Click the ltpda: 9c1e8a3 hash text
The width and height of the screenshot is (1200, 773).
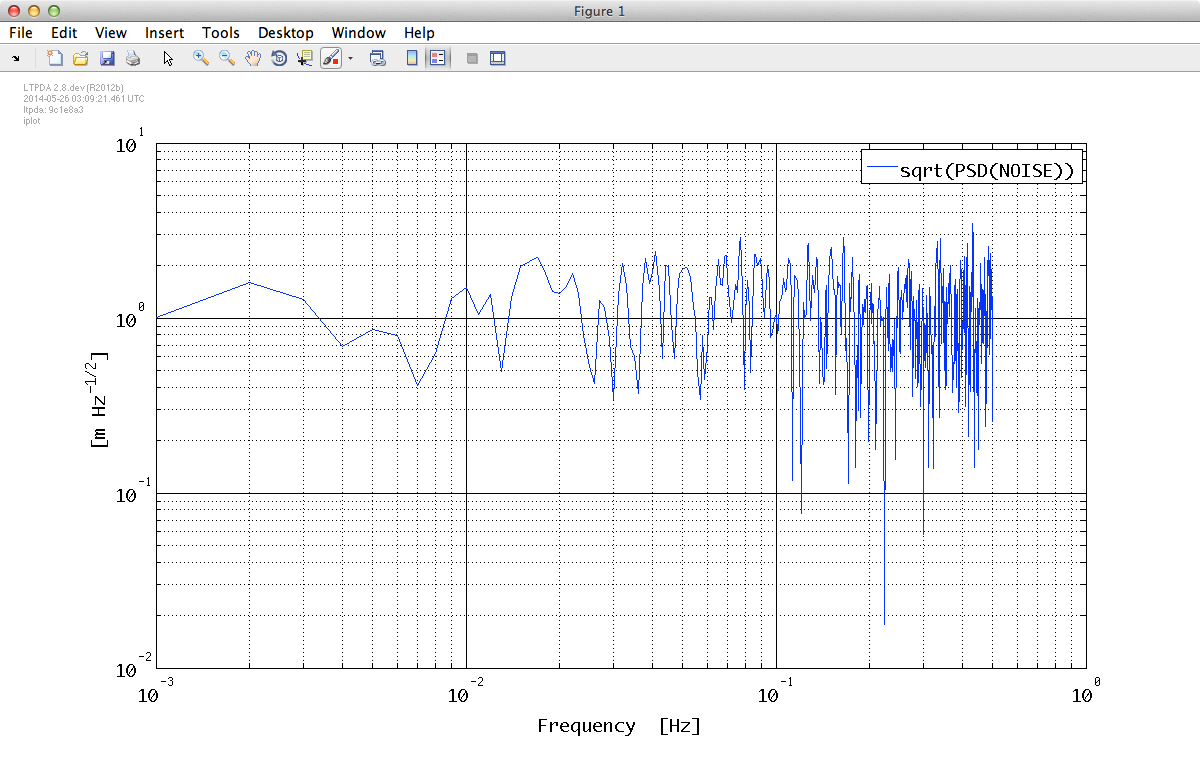[53, 109]
